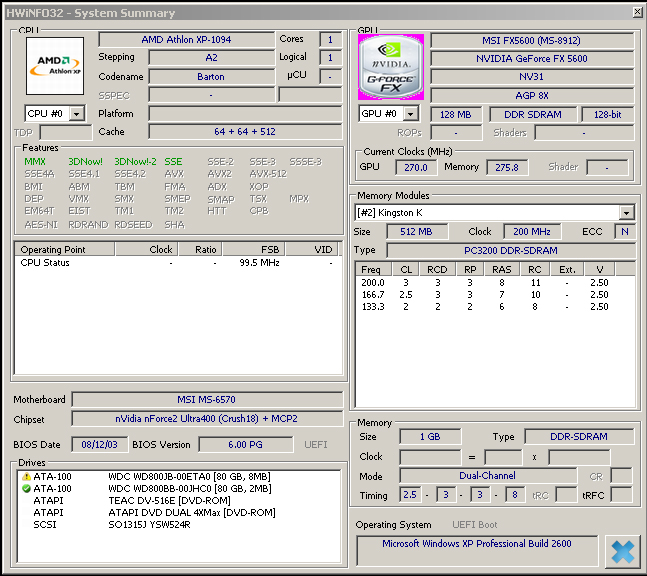Close the HWiNFO32 System Summary window

tap(638, 12)
